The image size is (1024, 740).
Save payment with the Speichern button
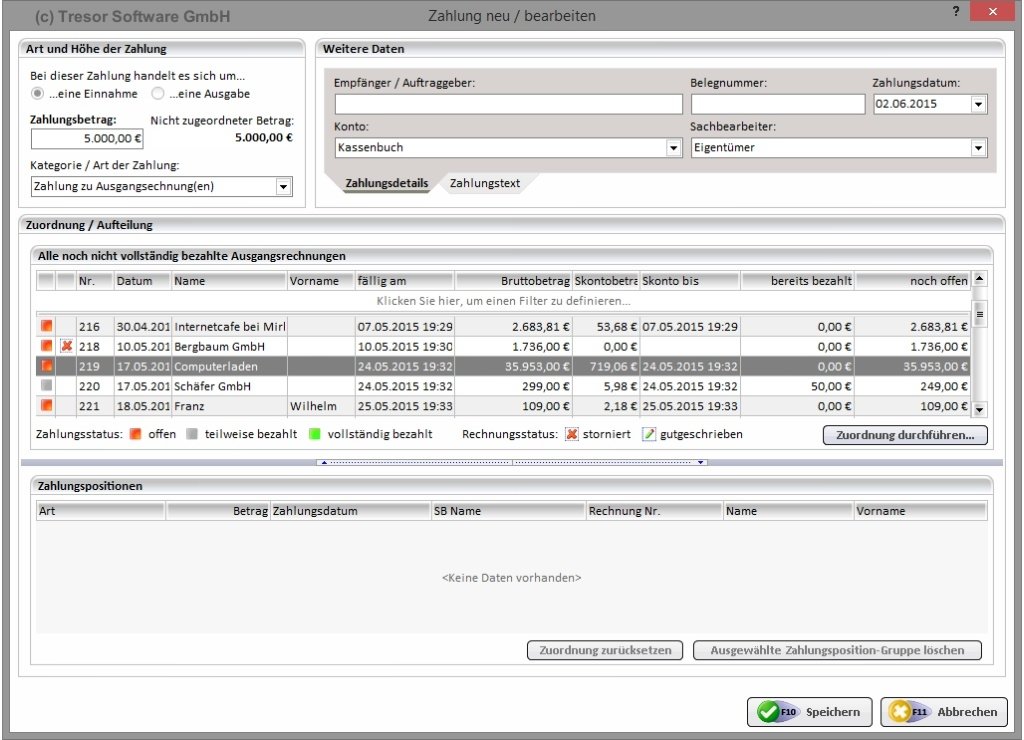coord(810,711)
